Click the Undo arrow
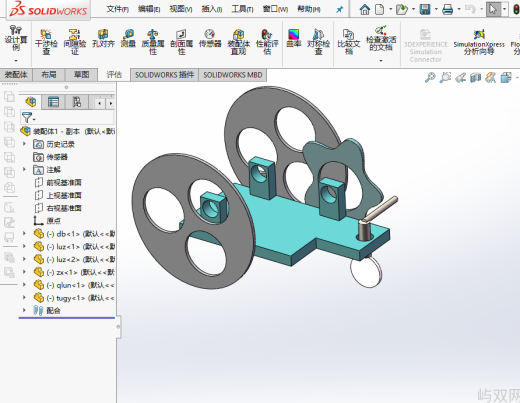Viewport: 520px width, 403px height. coord(470,9)
